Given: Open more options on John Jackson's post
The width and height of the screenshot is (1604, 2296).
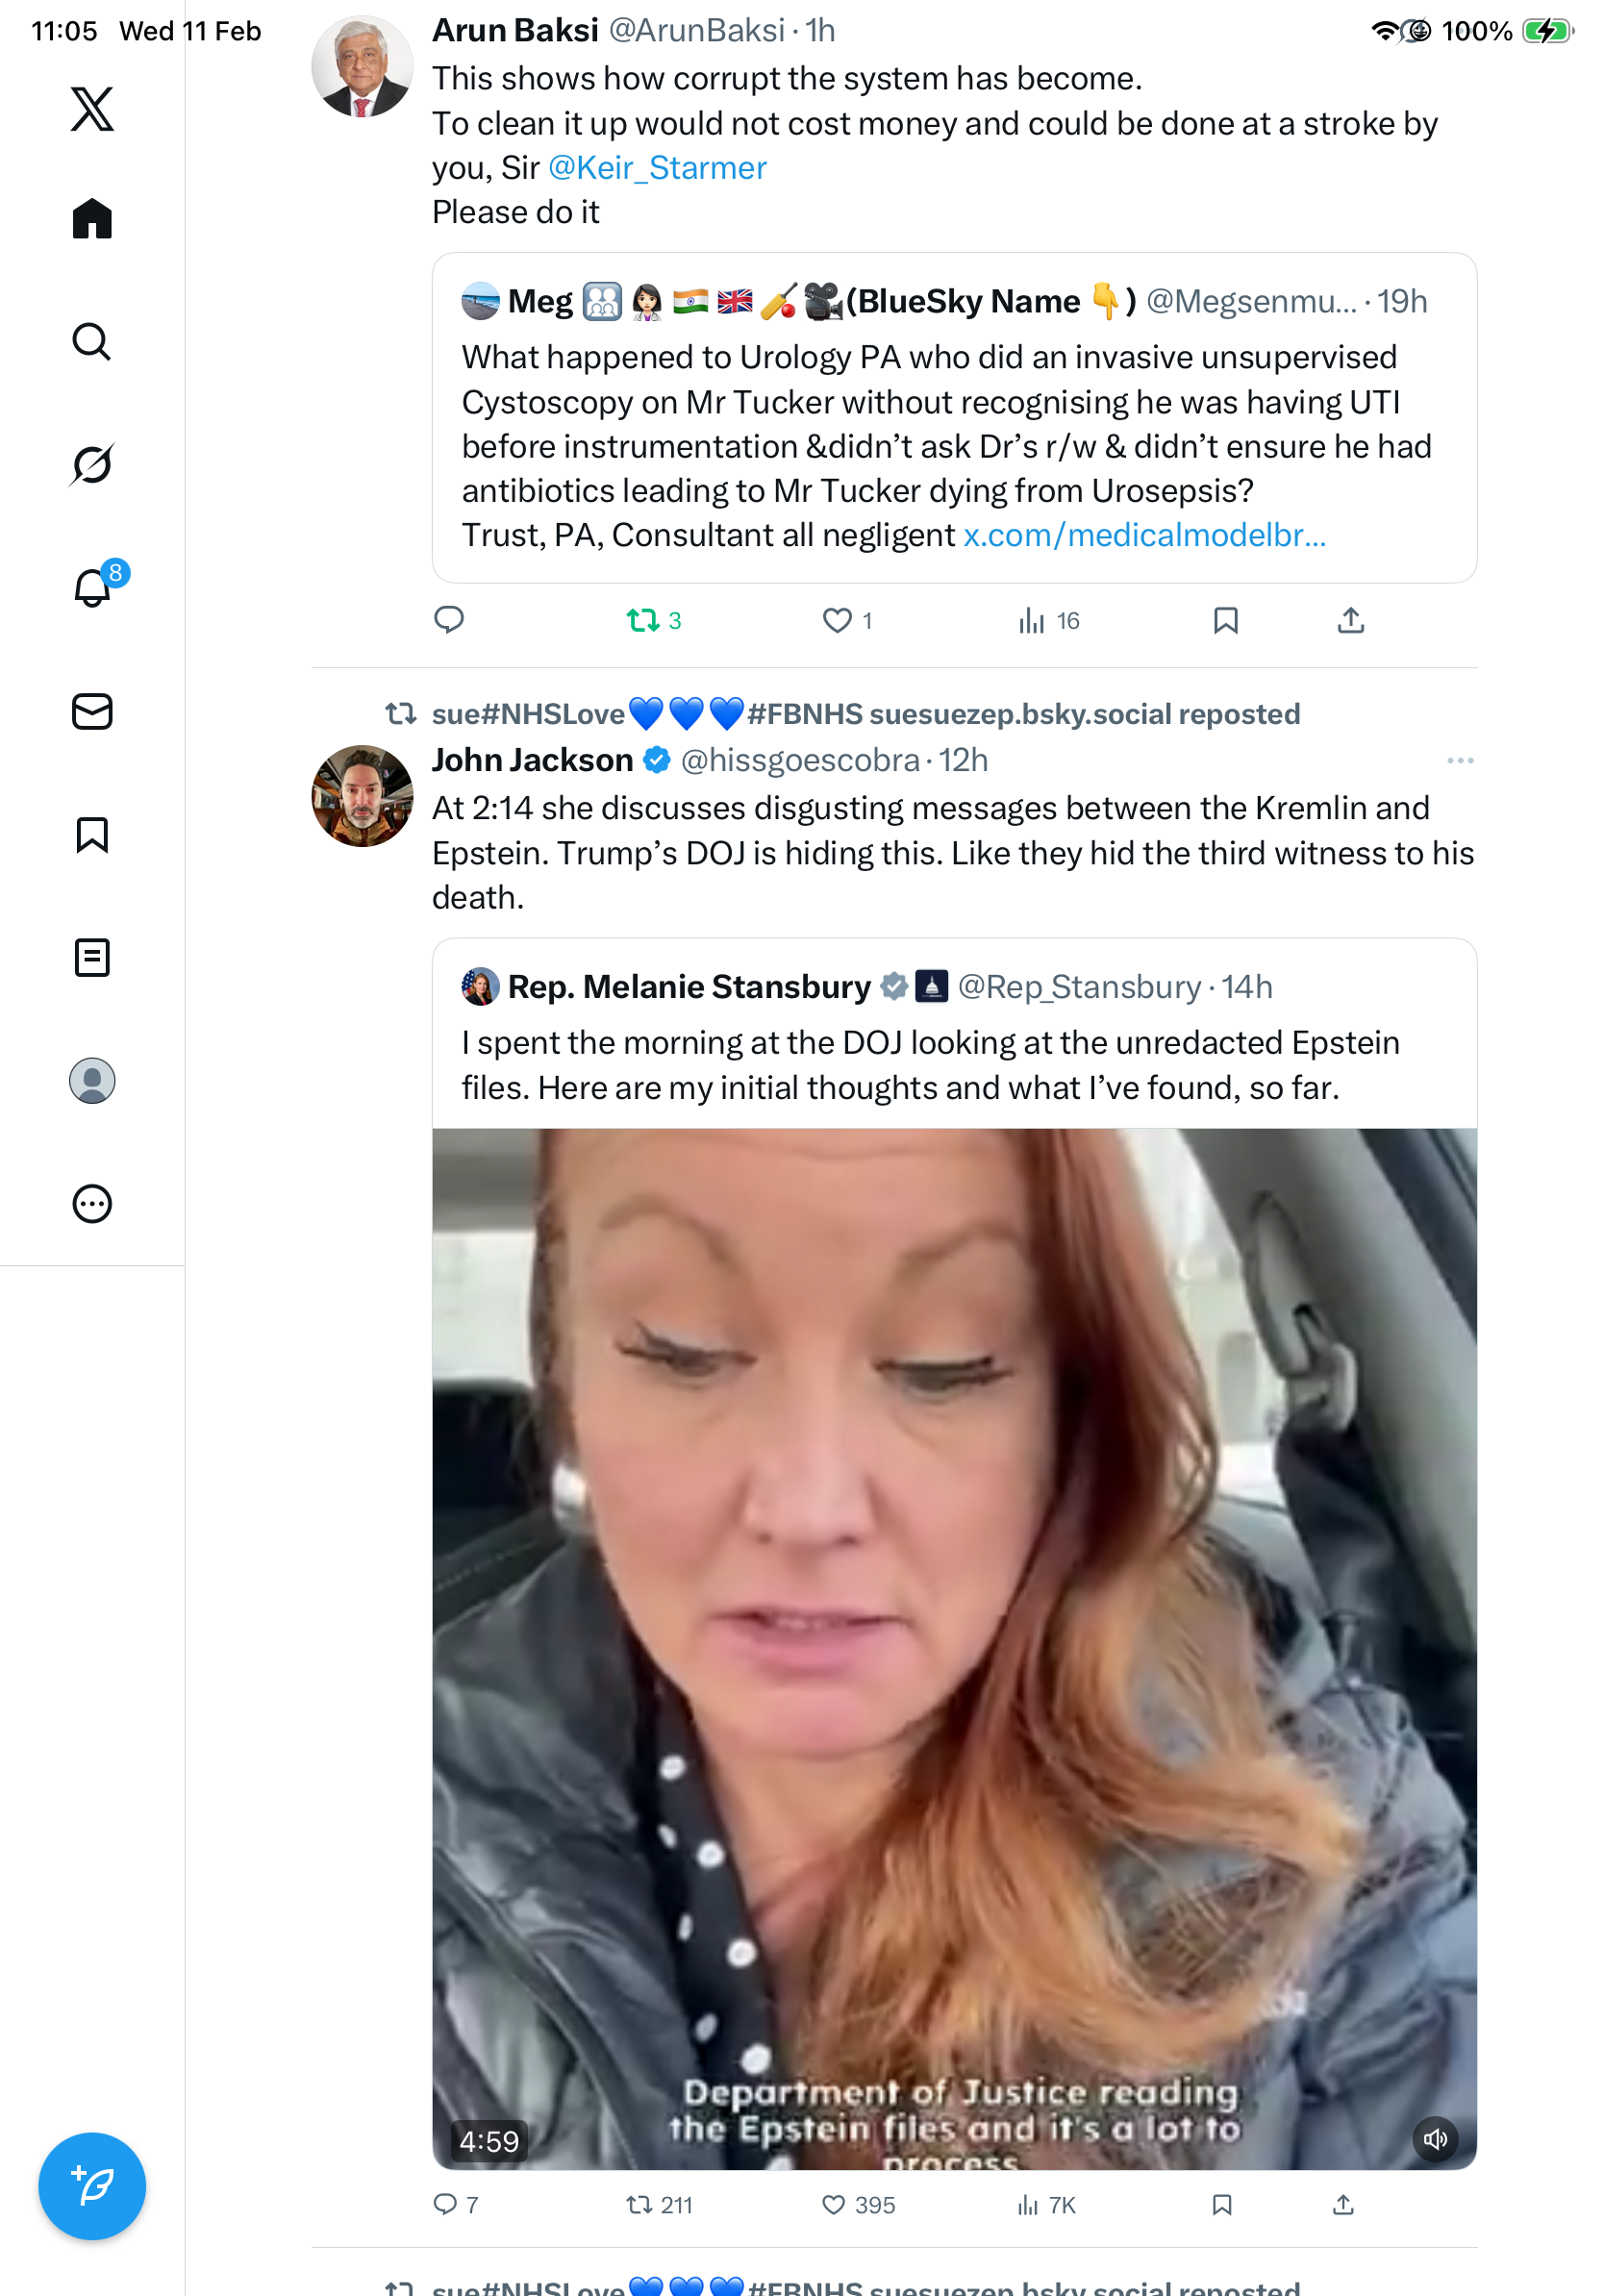Looking at the screenshot, I should [1460, 760].
